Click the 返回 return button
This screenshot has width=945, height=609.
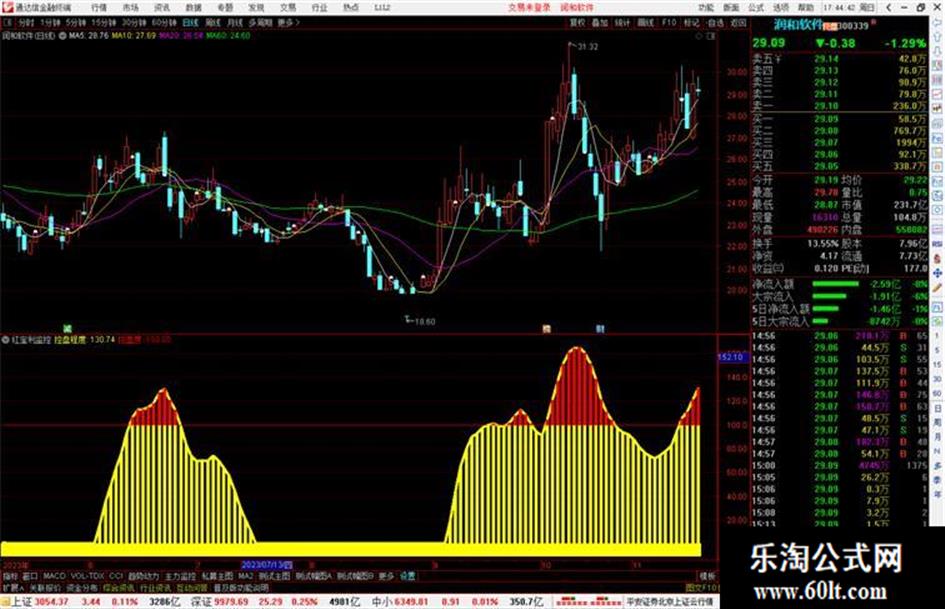pyautogui.click(x=738, y=22)
